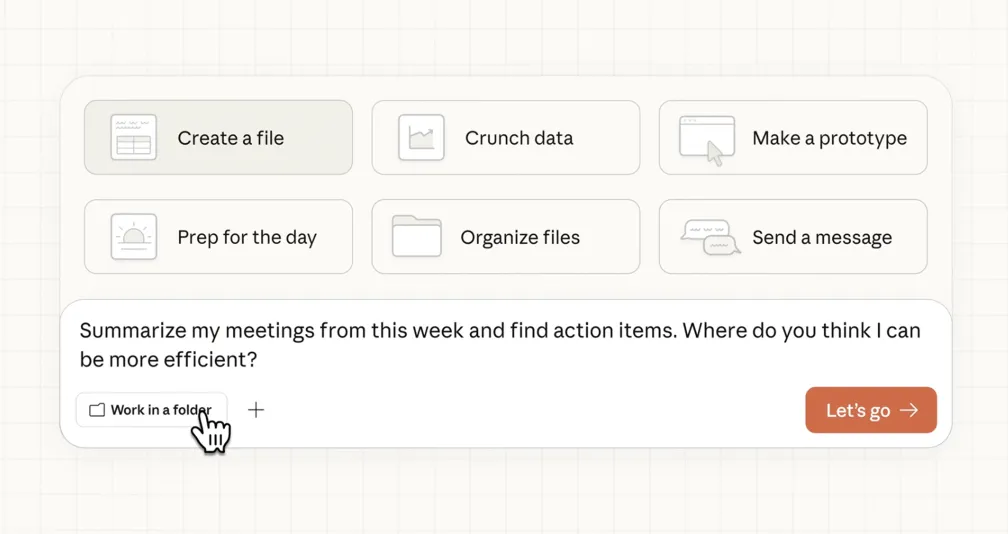Screen dimensions: 1008x534
Task: Pick the "Make a prototype" label
Action: pos(829,138)
